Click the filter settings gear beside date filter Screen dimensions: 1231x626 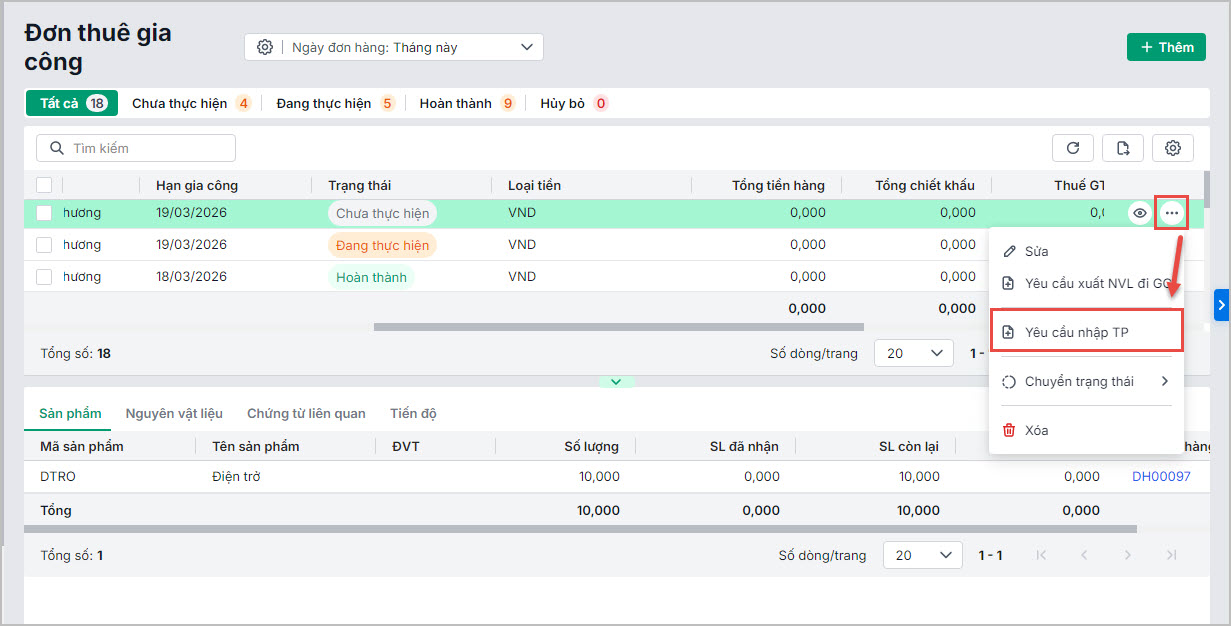265,47
